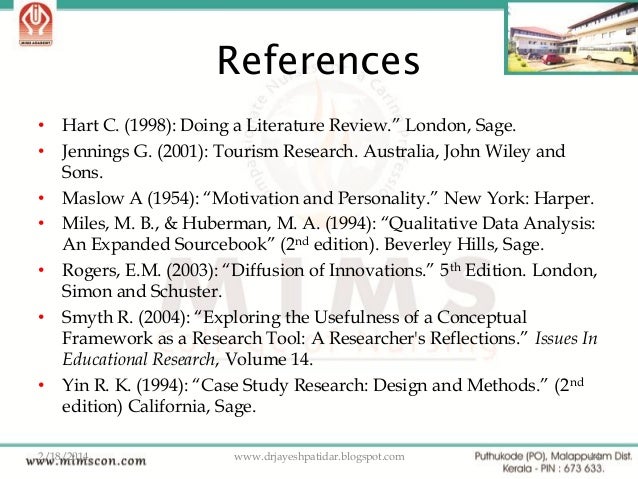The image size is (638, 479).
Task: Click the References heading
Action: (x=318, y=61)
